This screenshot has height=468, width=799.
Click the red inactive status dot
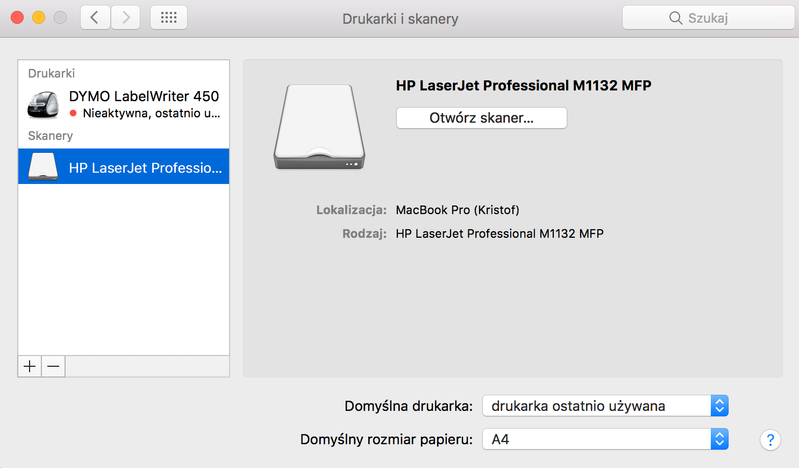coord(73,113)
